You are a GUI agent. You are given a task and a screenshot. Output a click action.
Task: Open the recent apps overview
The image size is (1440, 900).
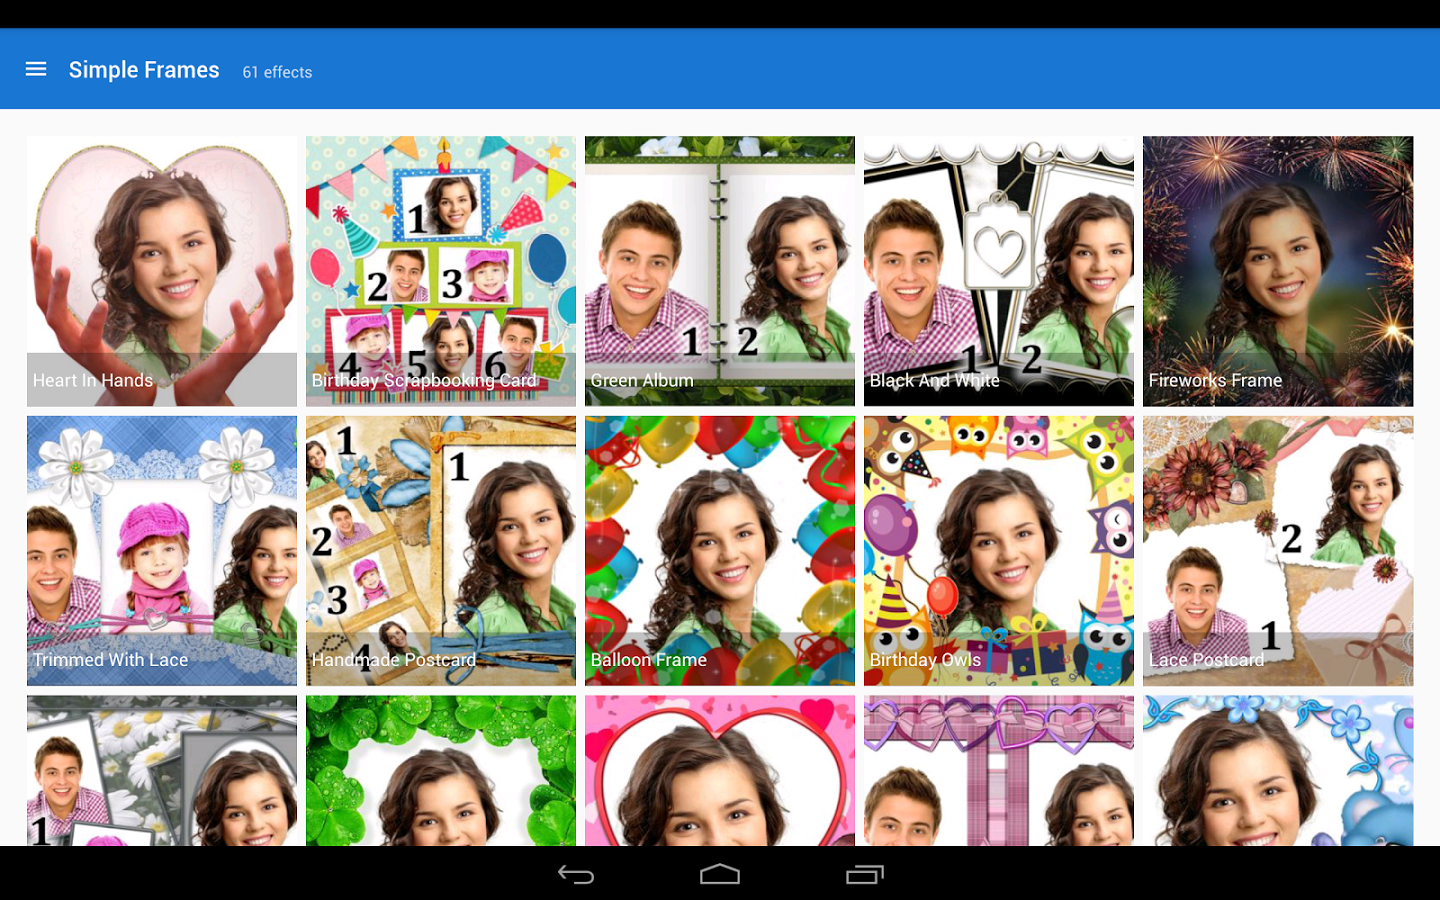pos(864,875)
